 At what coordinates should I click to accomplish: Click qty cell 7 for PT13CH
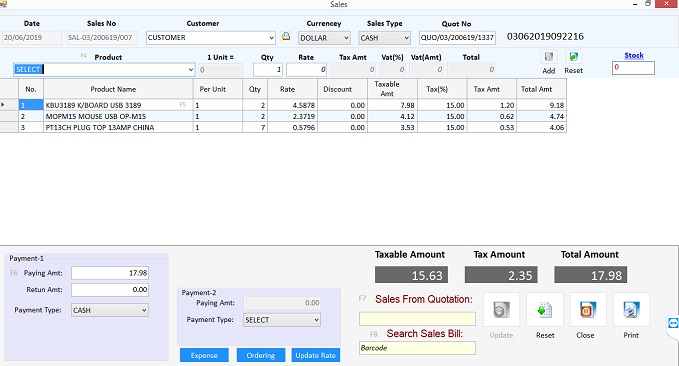click(255, 127)
